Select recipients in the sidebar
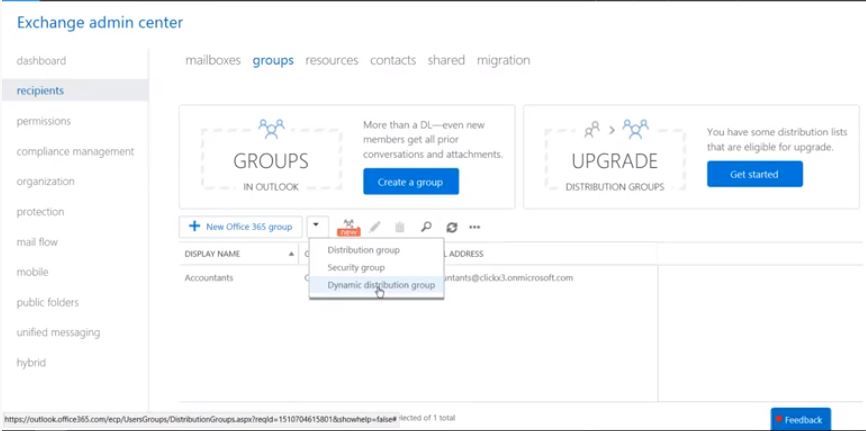The image size is (866, 431). click(75, 91)
